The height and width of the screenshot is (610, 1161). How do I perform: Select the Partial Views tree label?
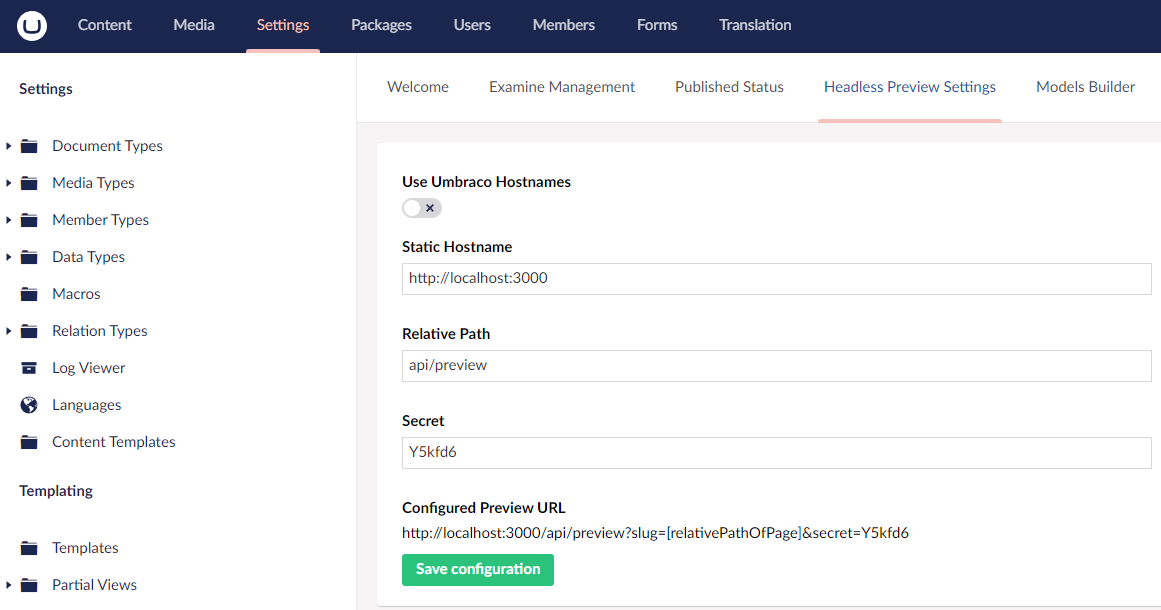[x=94, y=585]
